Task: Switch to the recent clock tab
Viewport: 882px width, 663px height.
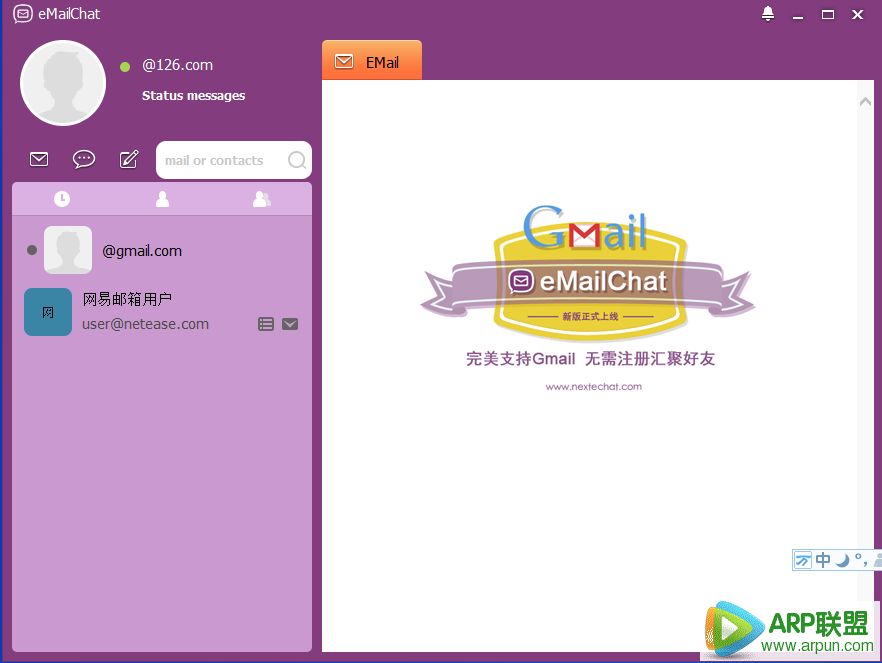Action: 62,199
